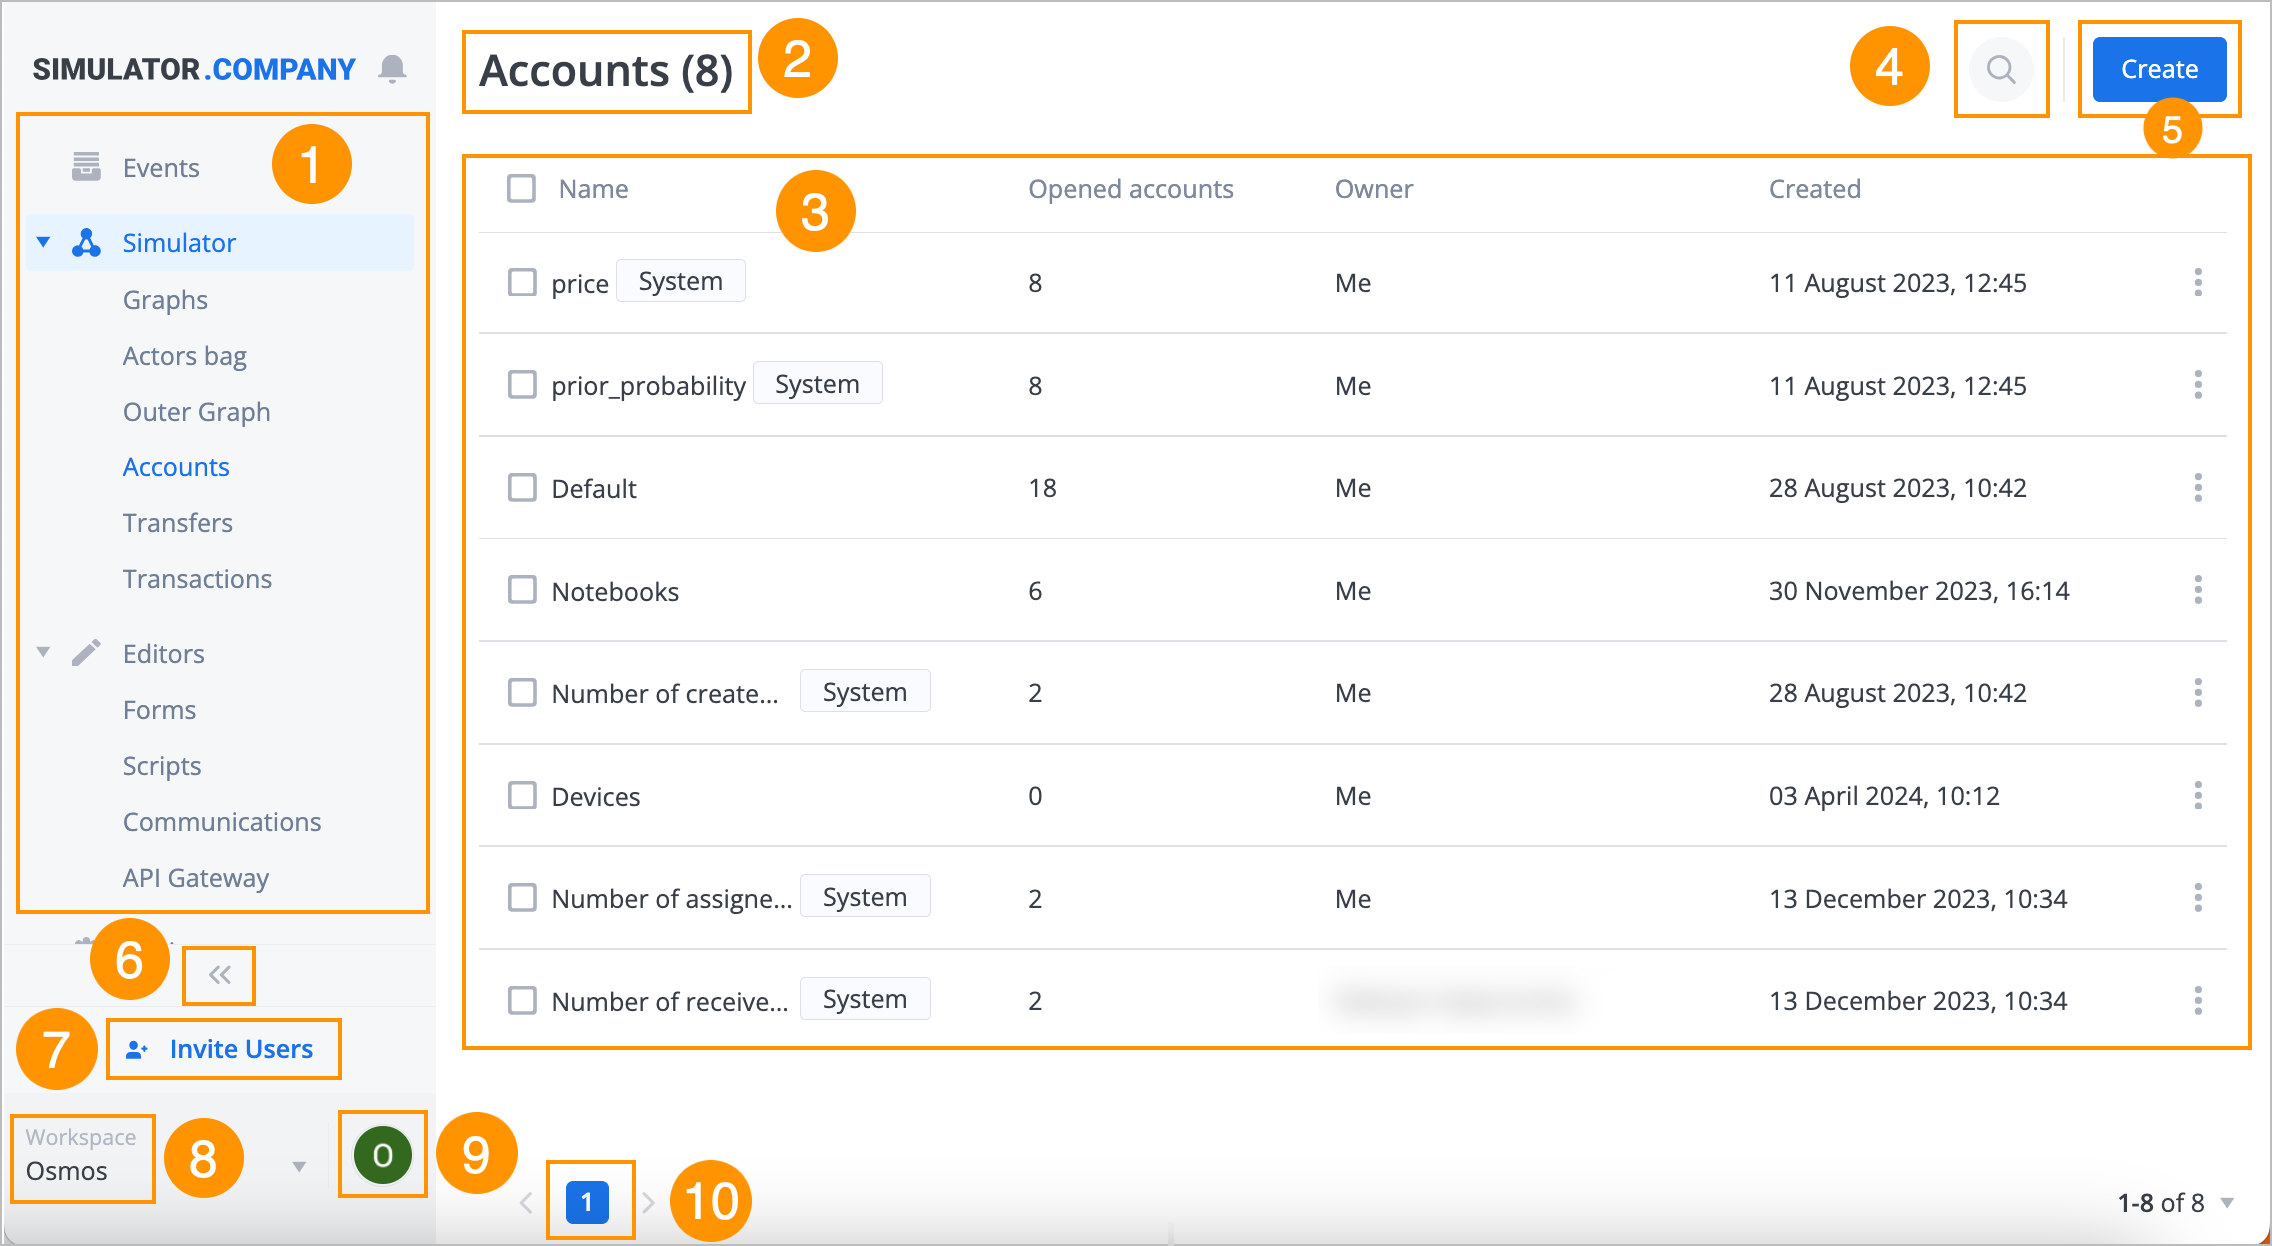Click opened accounts value 18
The height and width of the screenshot is (1246, 2272).
coord(1042,488)
